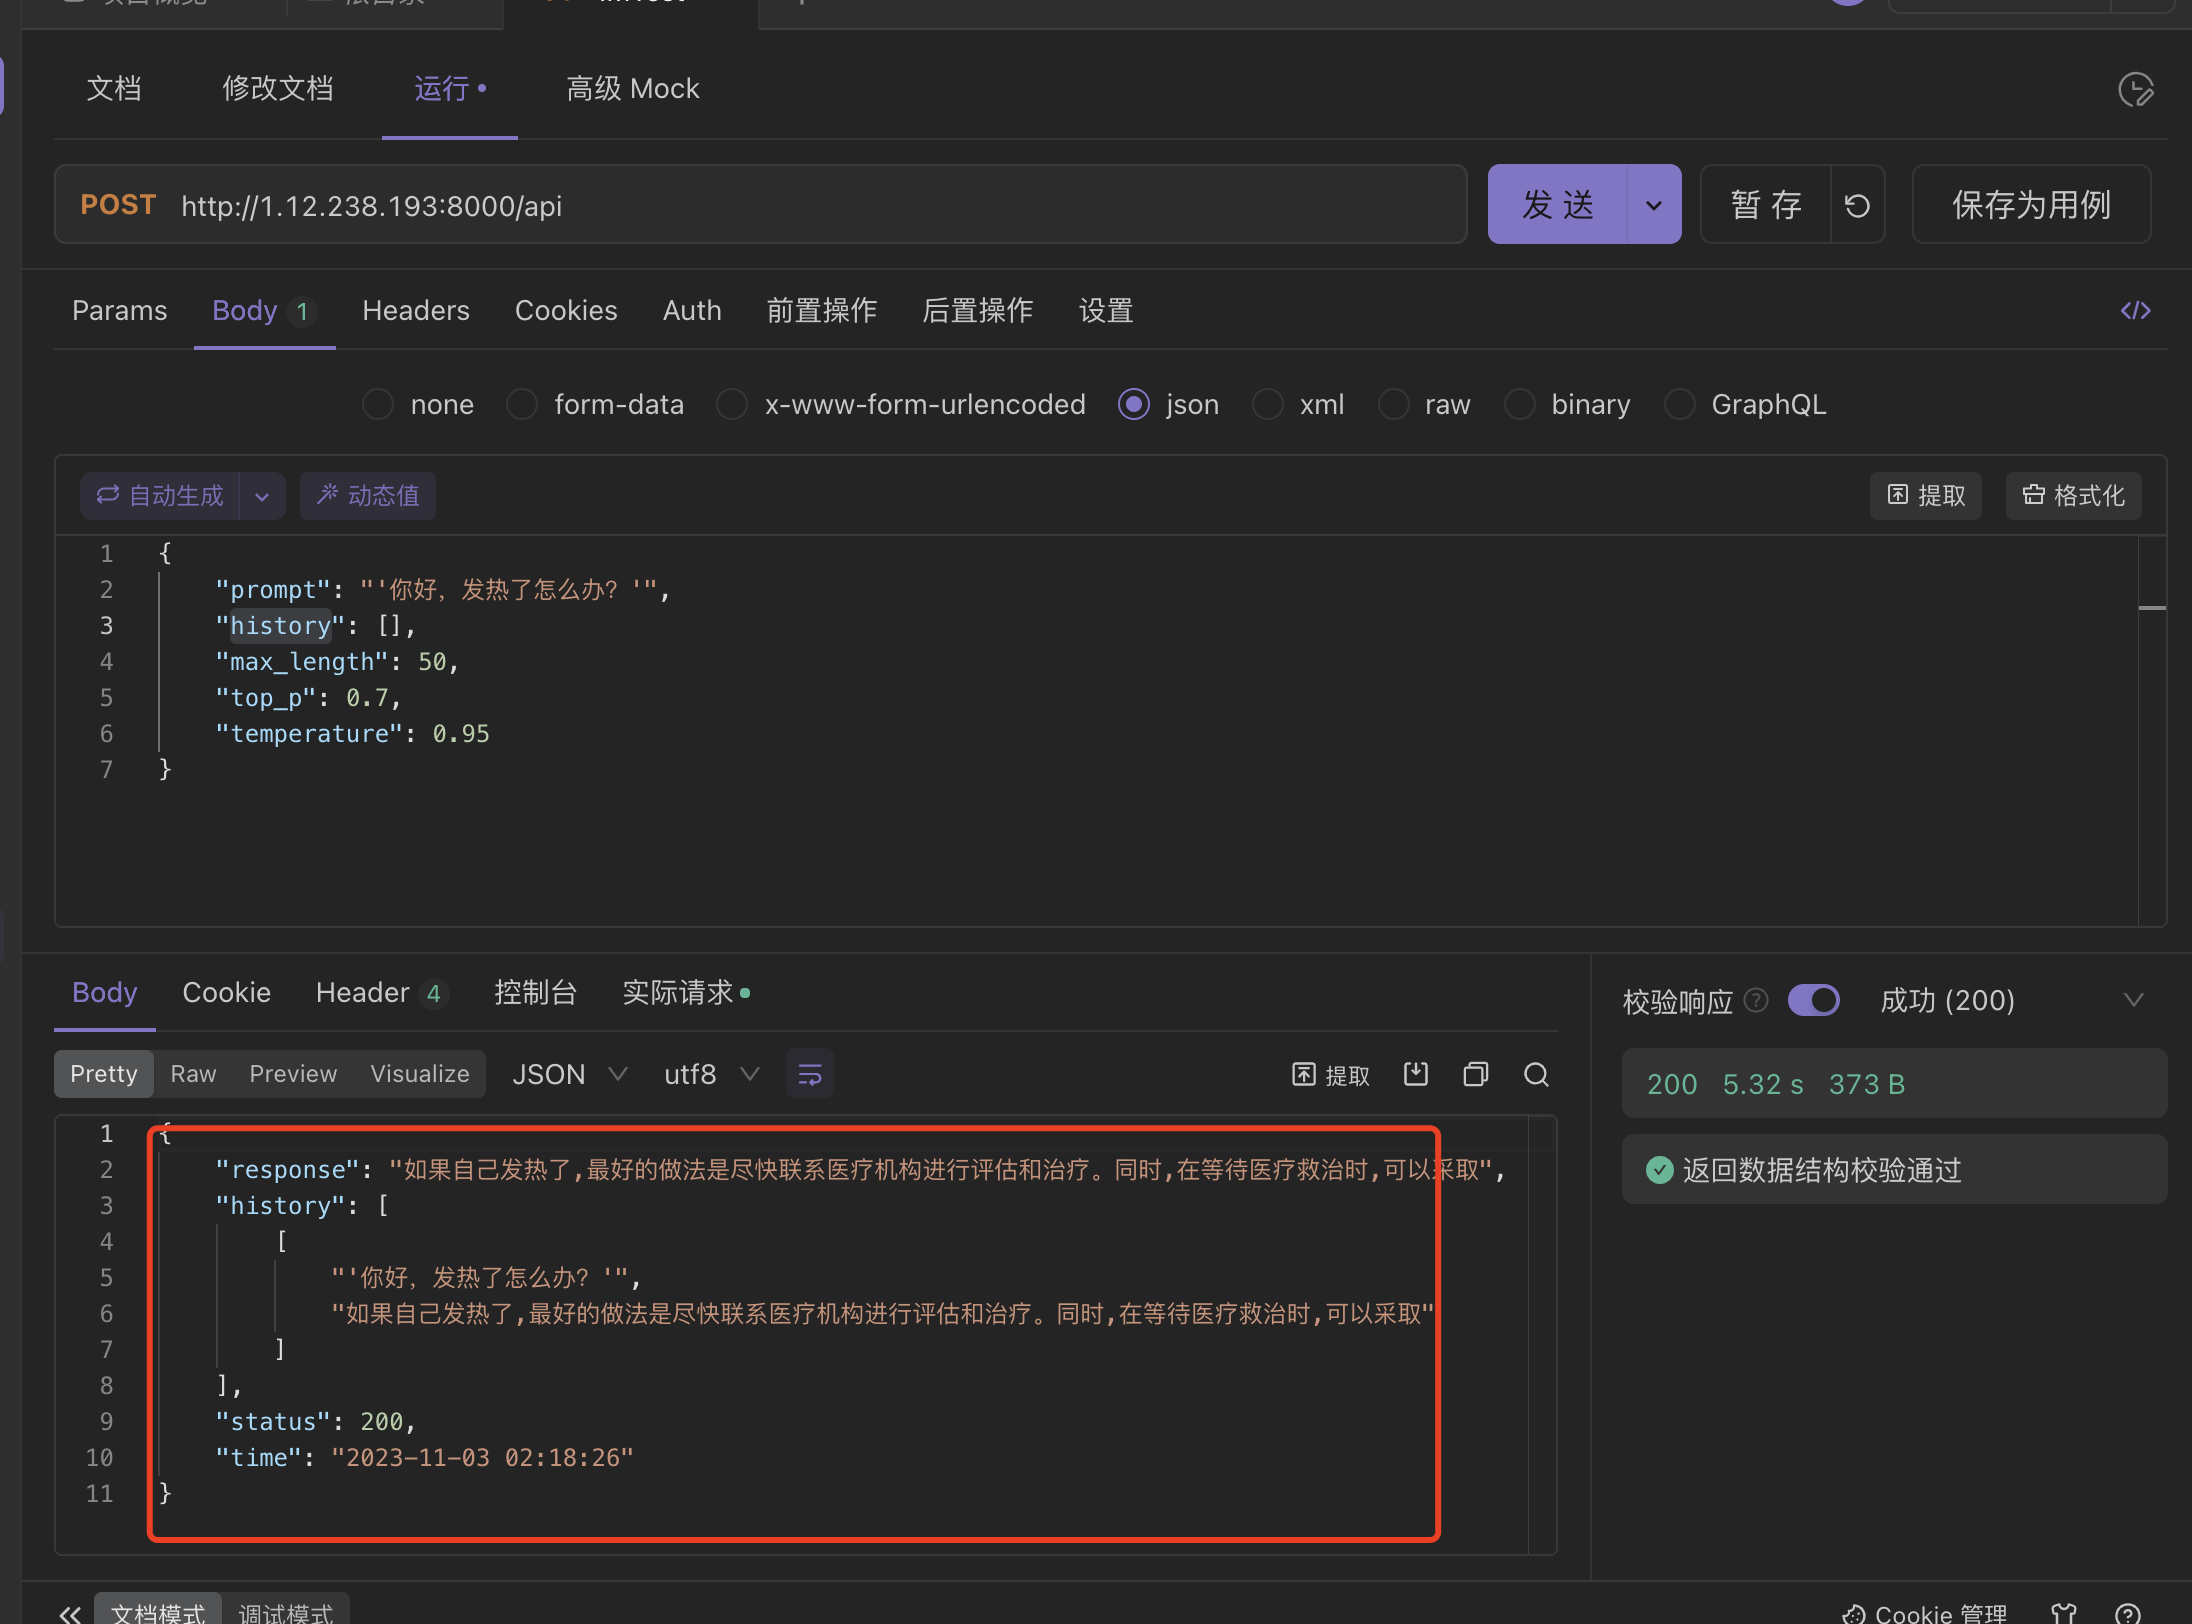Click the help question mark in bottom bar
The image size is (2192, 1624).
coord(2128,1612)
